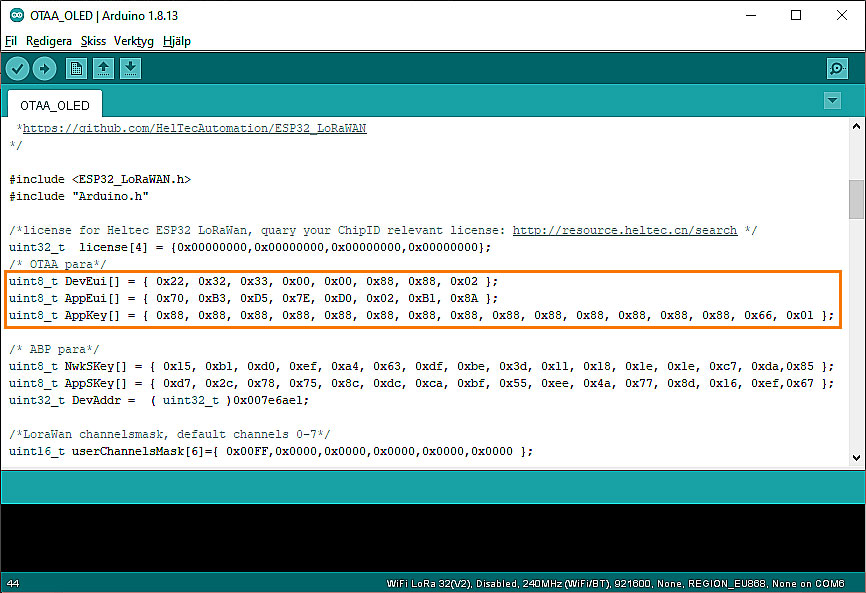Select the OTAA_OLED sketch tab

pos(54,105)
